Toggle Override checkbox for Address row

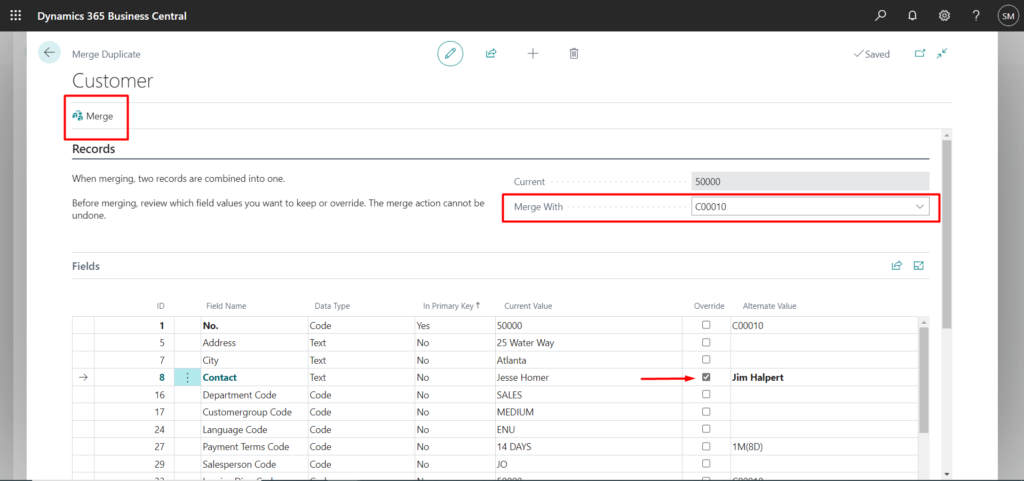(706, 342)
